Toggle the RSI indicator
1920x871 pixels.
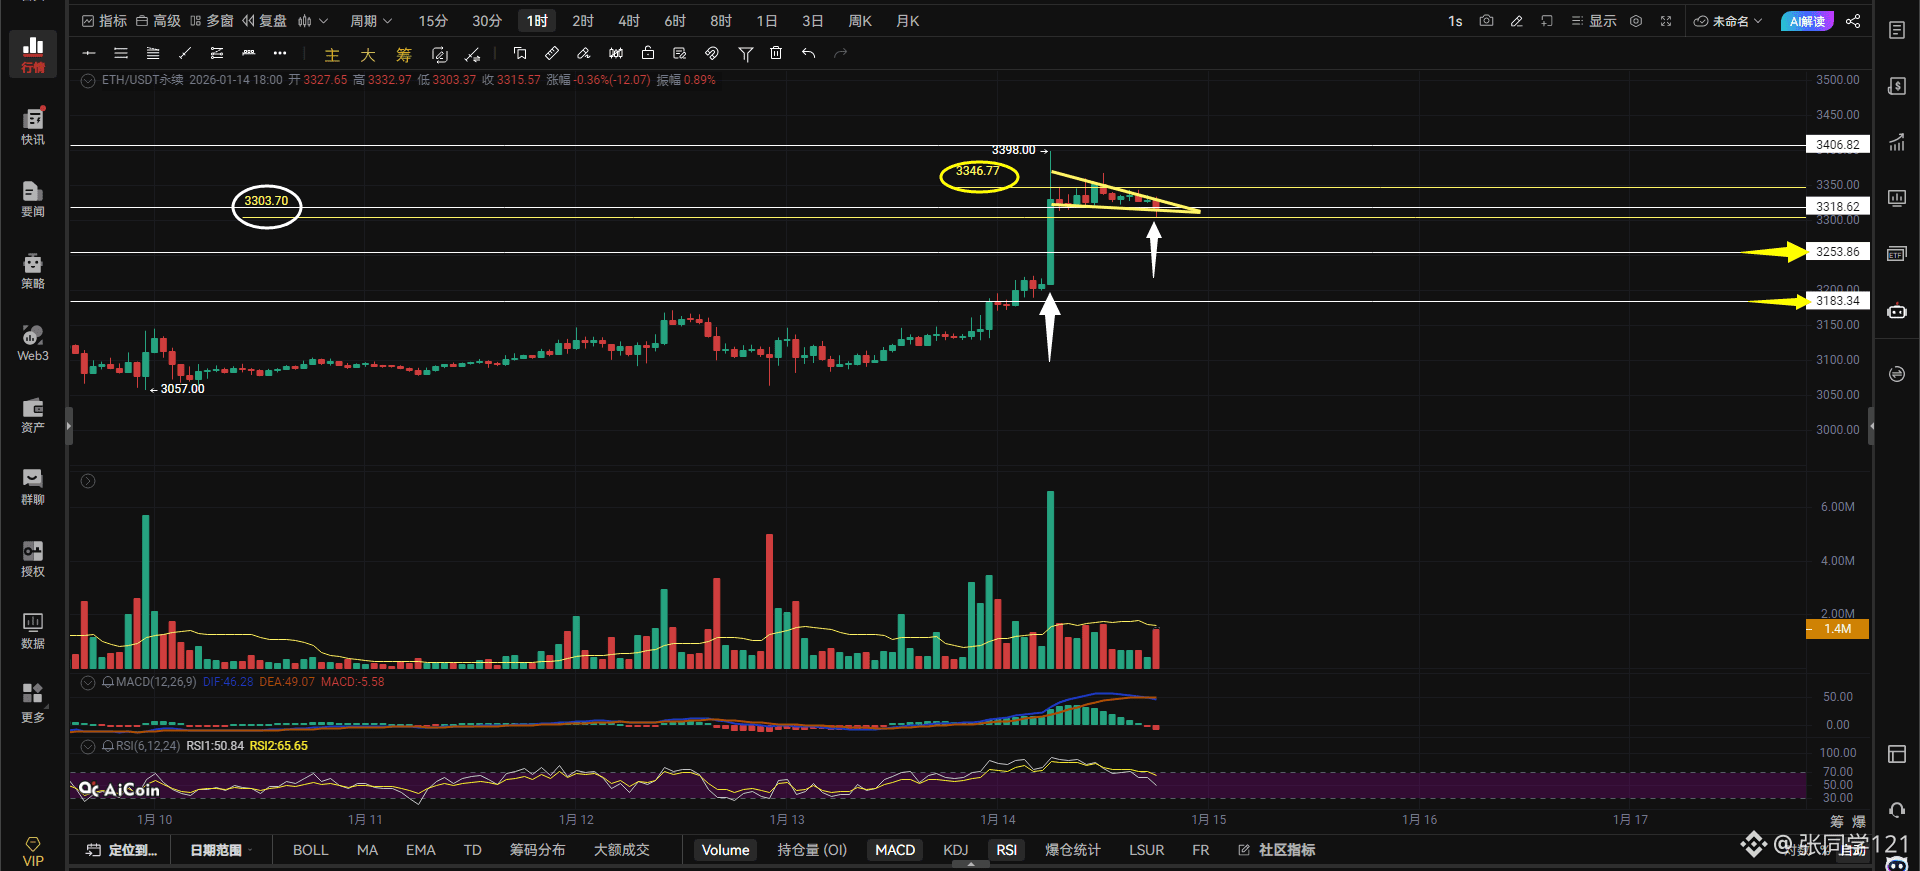1007,850
